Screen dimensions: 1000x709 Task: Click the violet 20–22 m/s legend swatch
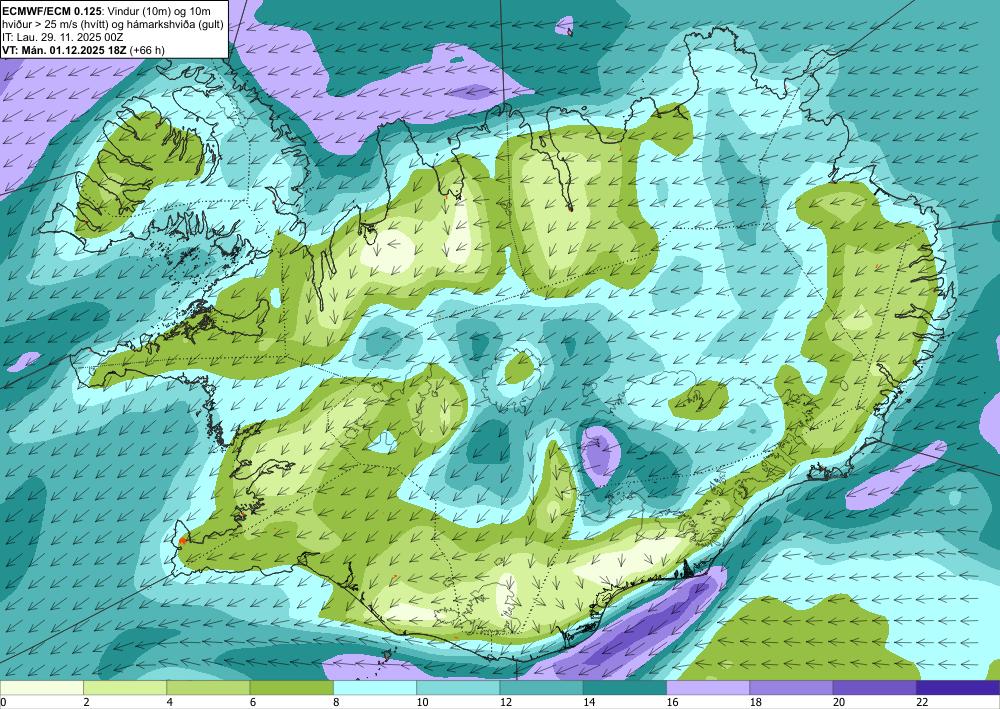pyautogui.click(x=875, y=688)
